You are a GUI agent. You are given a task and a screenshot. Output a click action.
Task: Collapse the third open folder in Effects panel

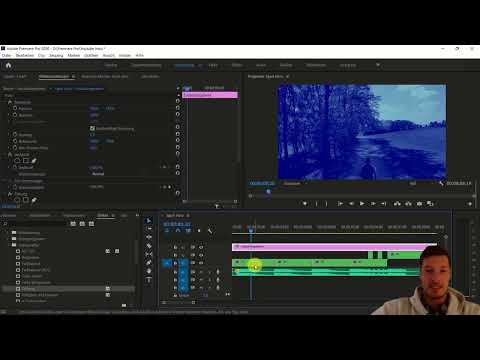click(x=9, y=245)
